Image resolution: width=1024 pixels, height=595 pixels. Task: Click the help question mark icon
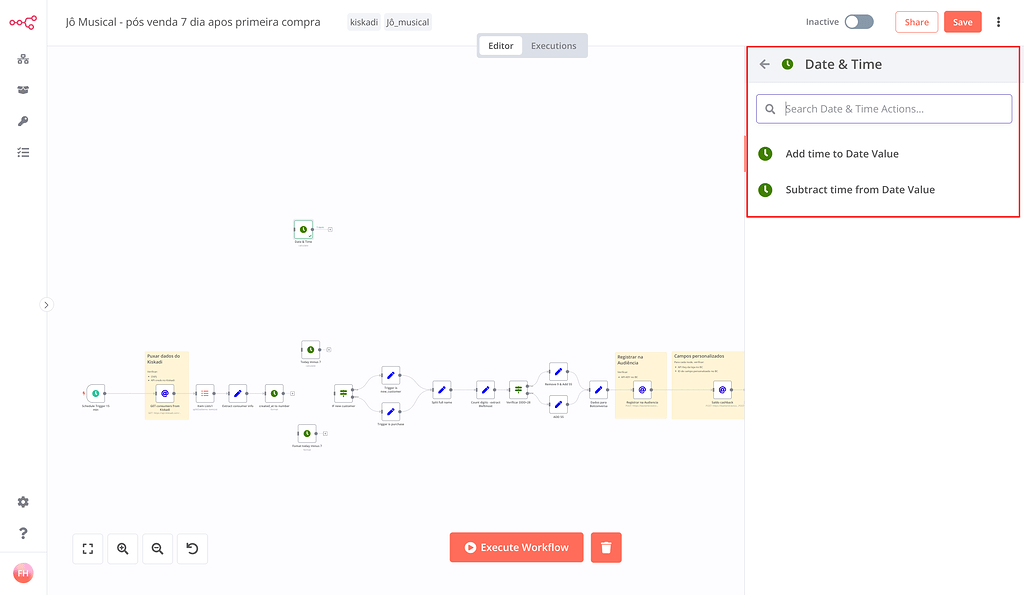click(x=22, y=531)
